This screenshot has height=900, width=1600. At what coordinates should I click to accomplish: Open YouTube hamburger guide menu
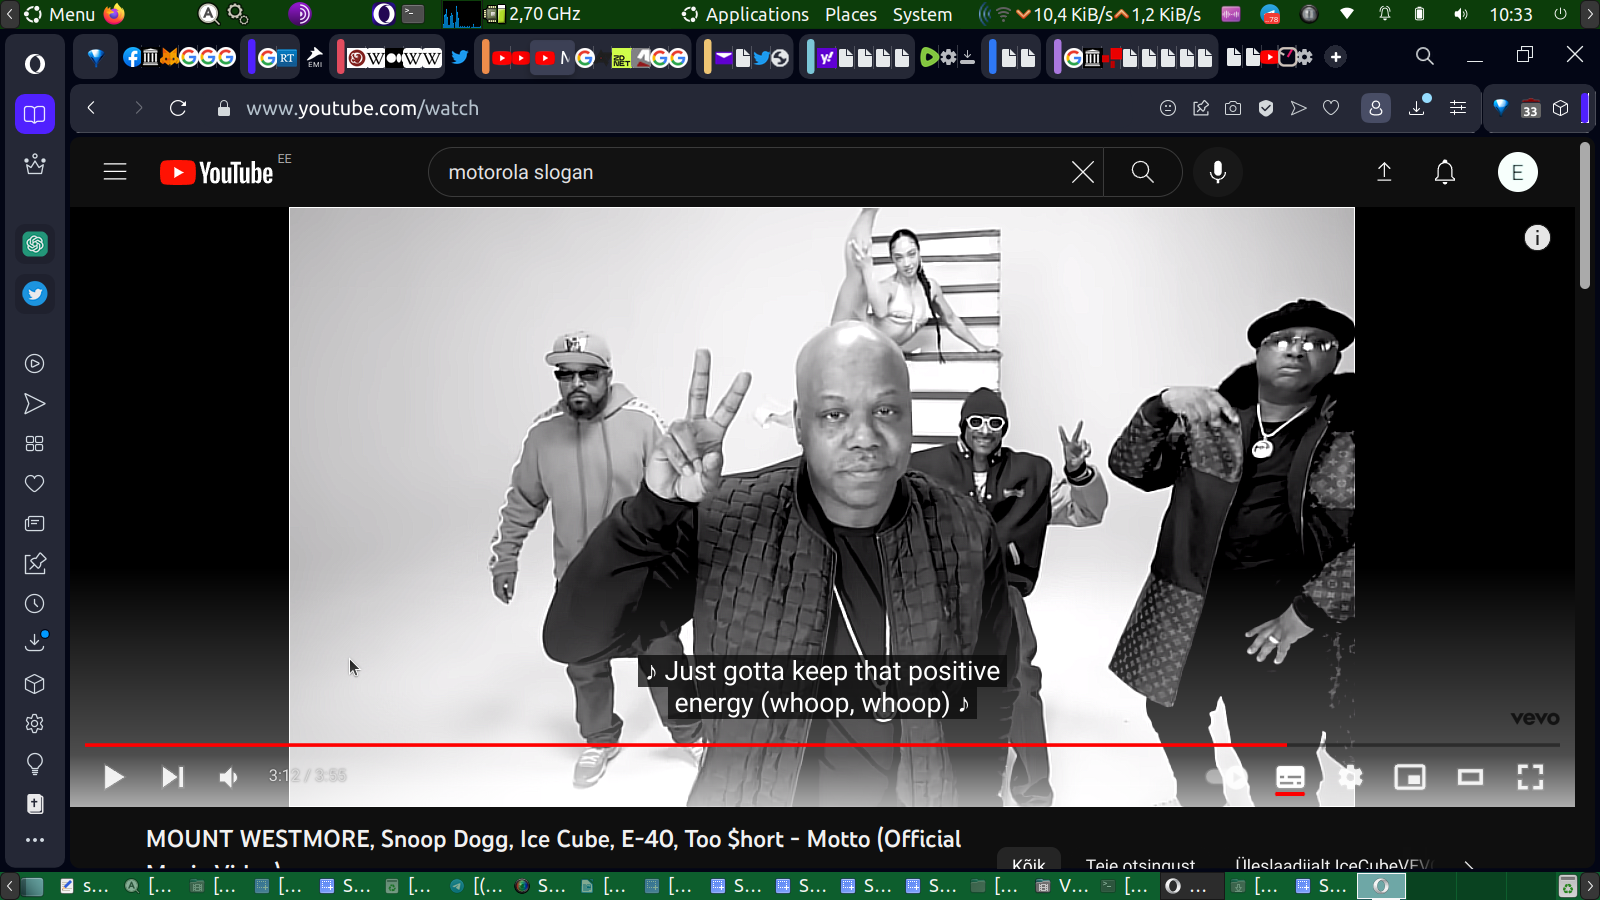pos(115,172)
